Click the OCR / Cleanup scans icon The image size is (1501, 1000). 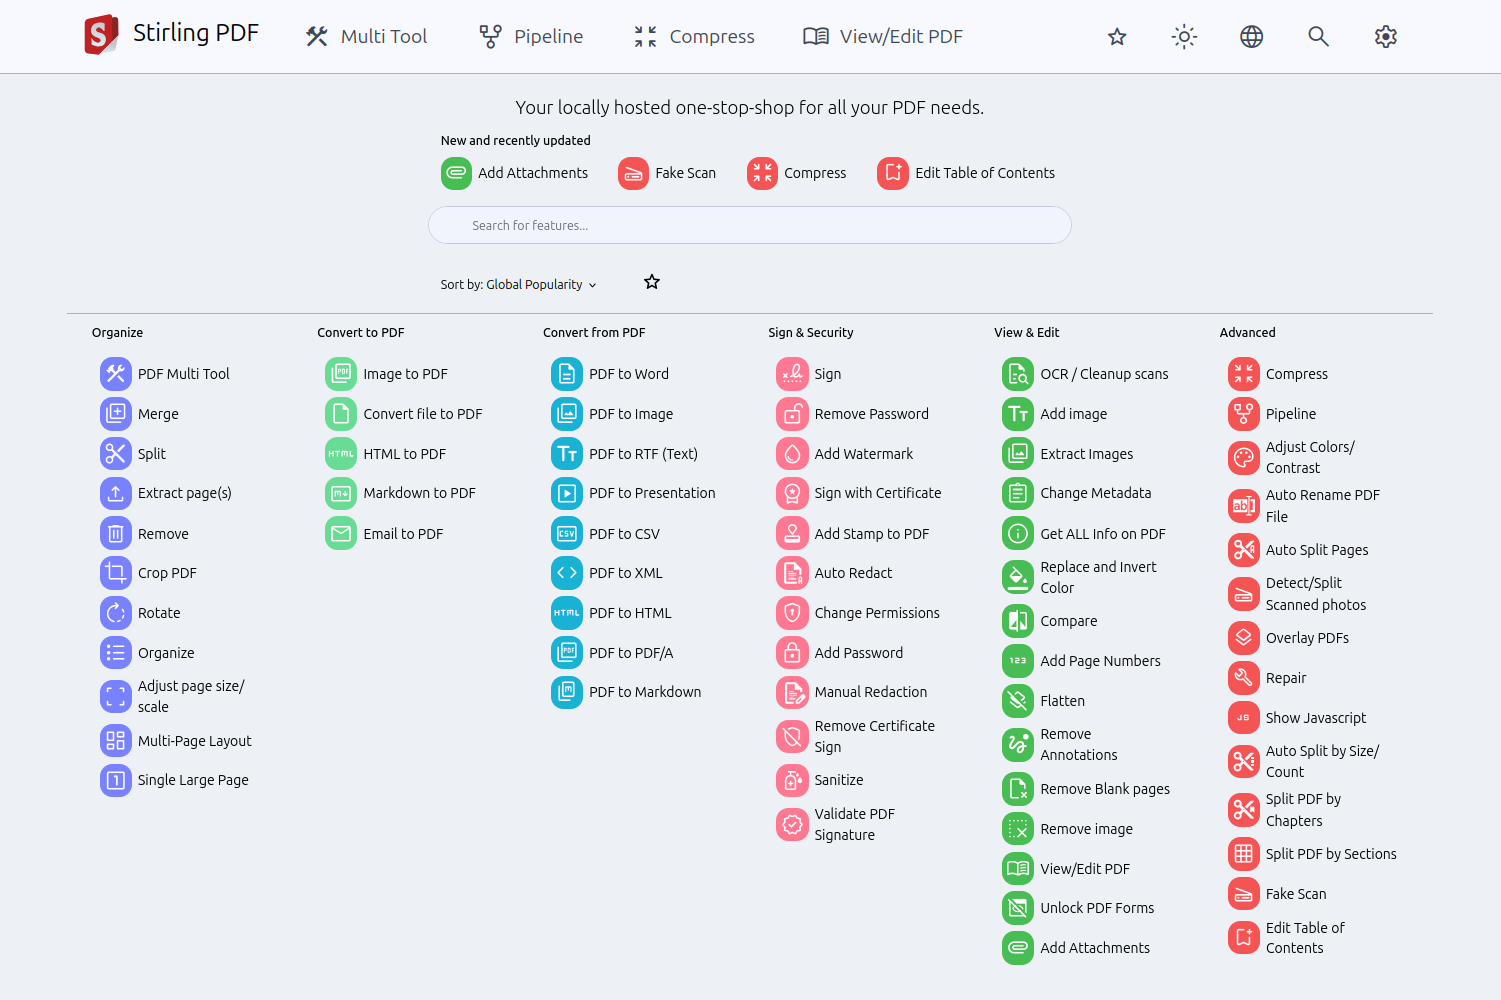tap(1018, 374)
